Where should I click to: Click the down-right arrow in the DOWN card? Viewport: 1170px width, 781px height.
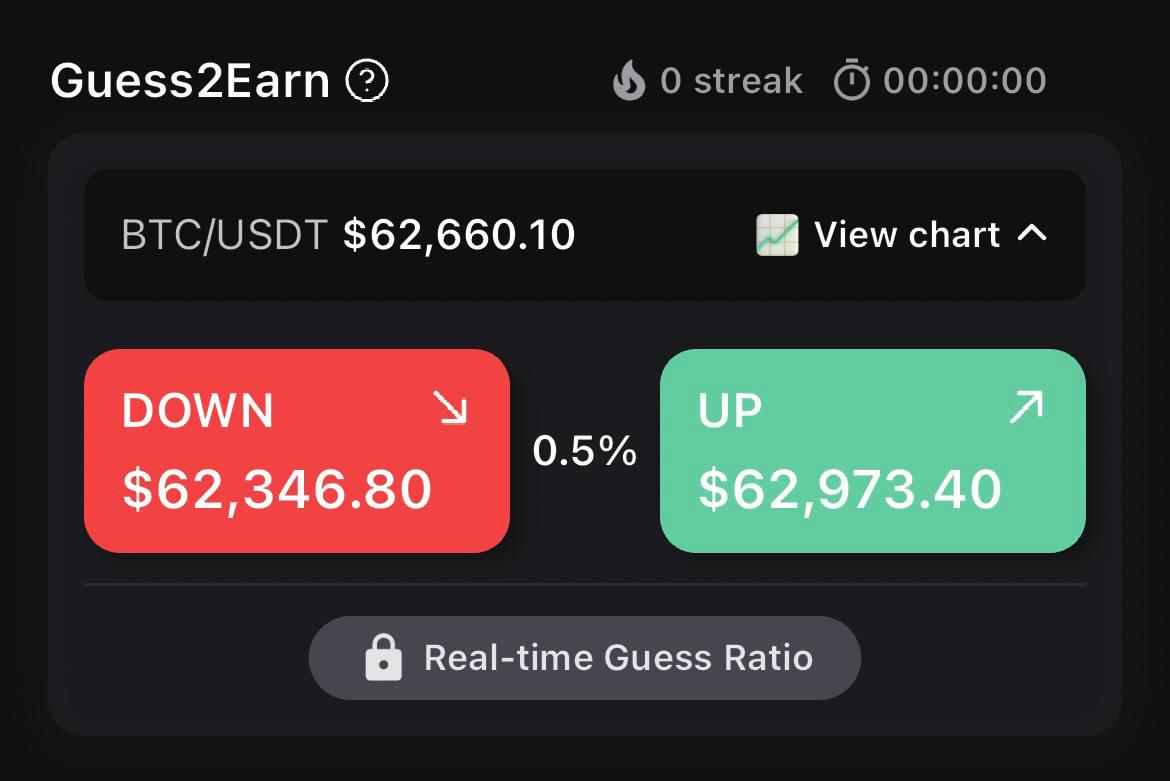tap(450, 408)
